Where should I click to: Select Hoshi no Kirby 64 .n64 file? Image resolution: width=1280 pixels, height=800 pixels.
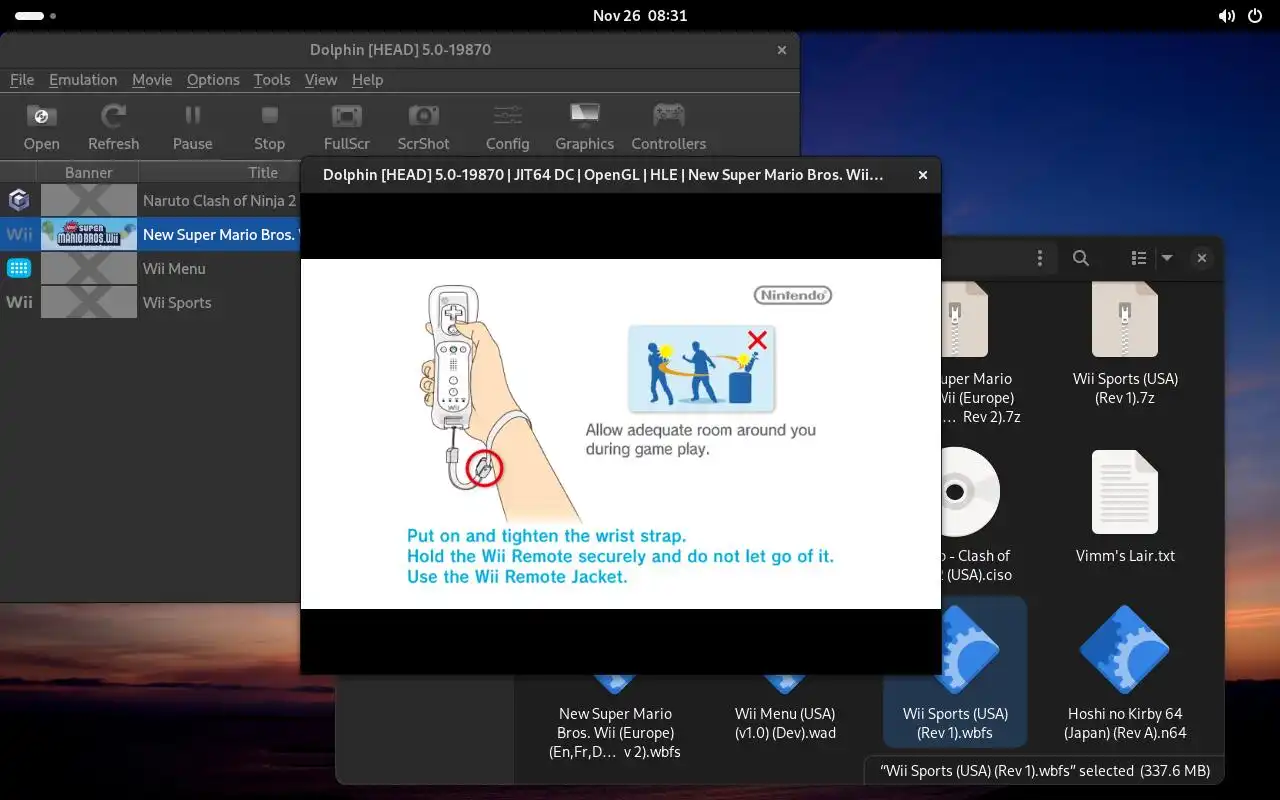(1125, 674)
